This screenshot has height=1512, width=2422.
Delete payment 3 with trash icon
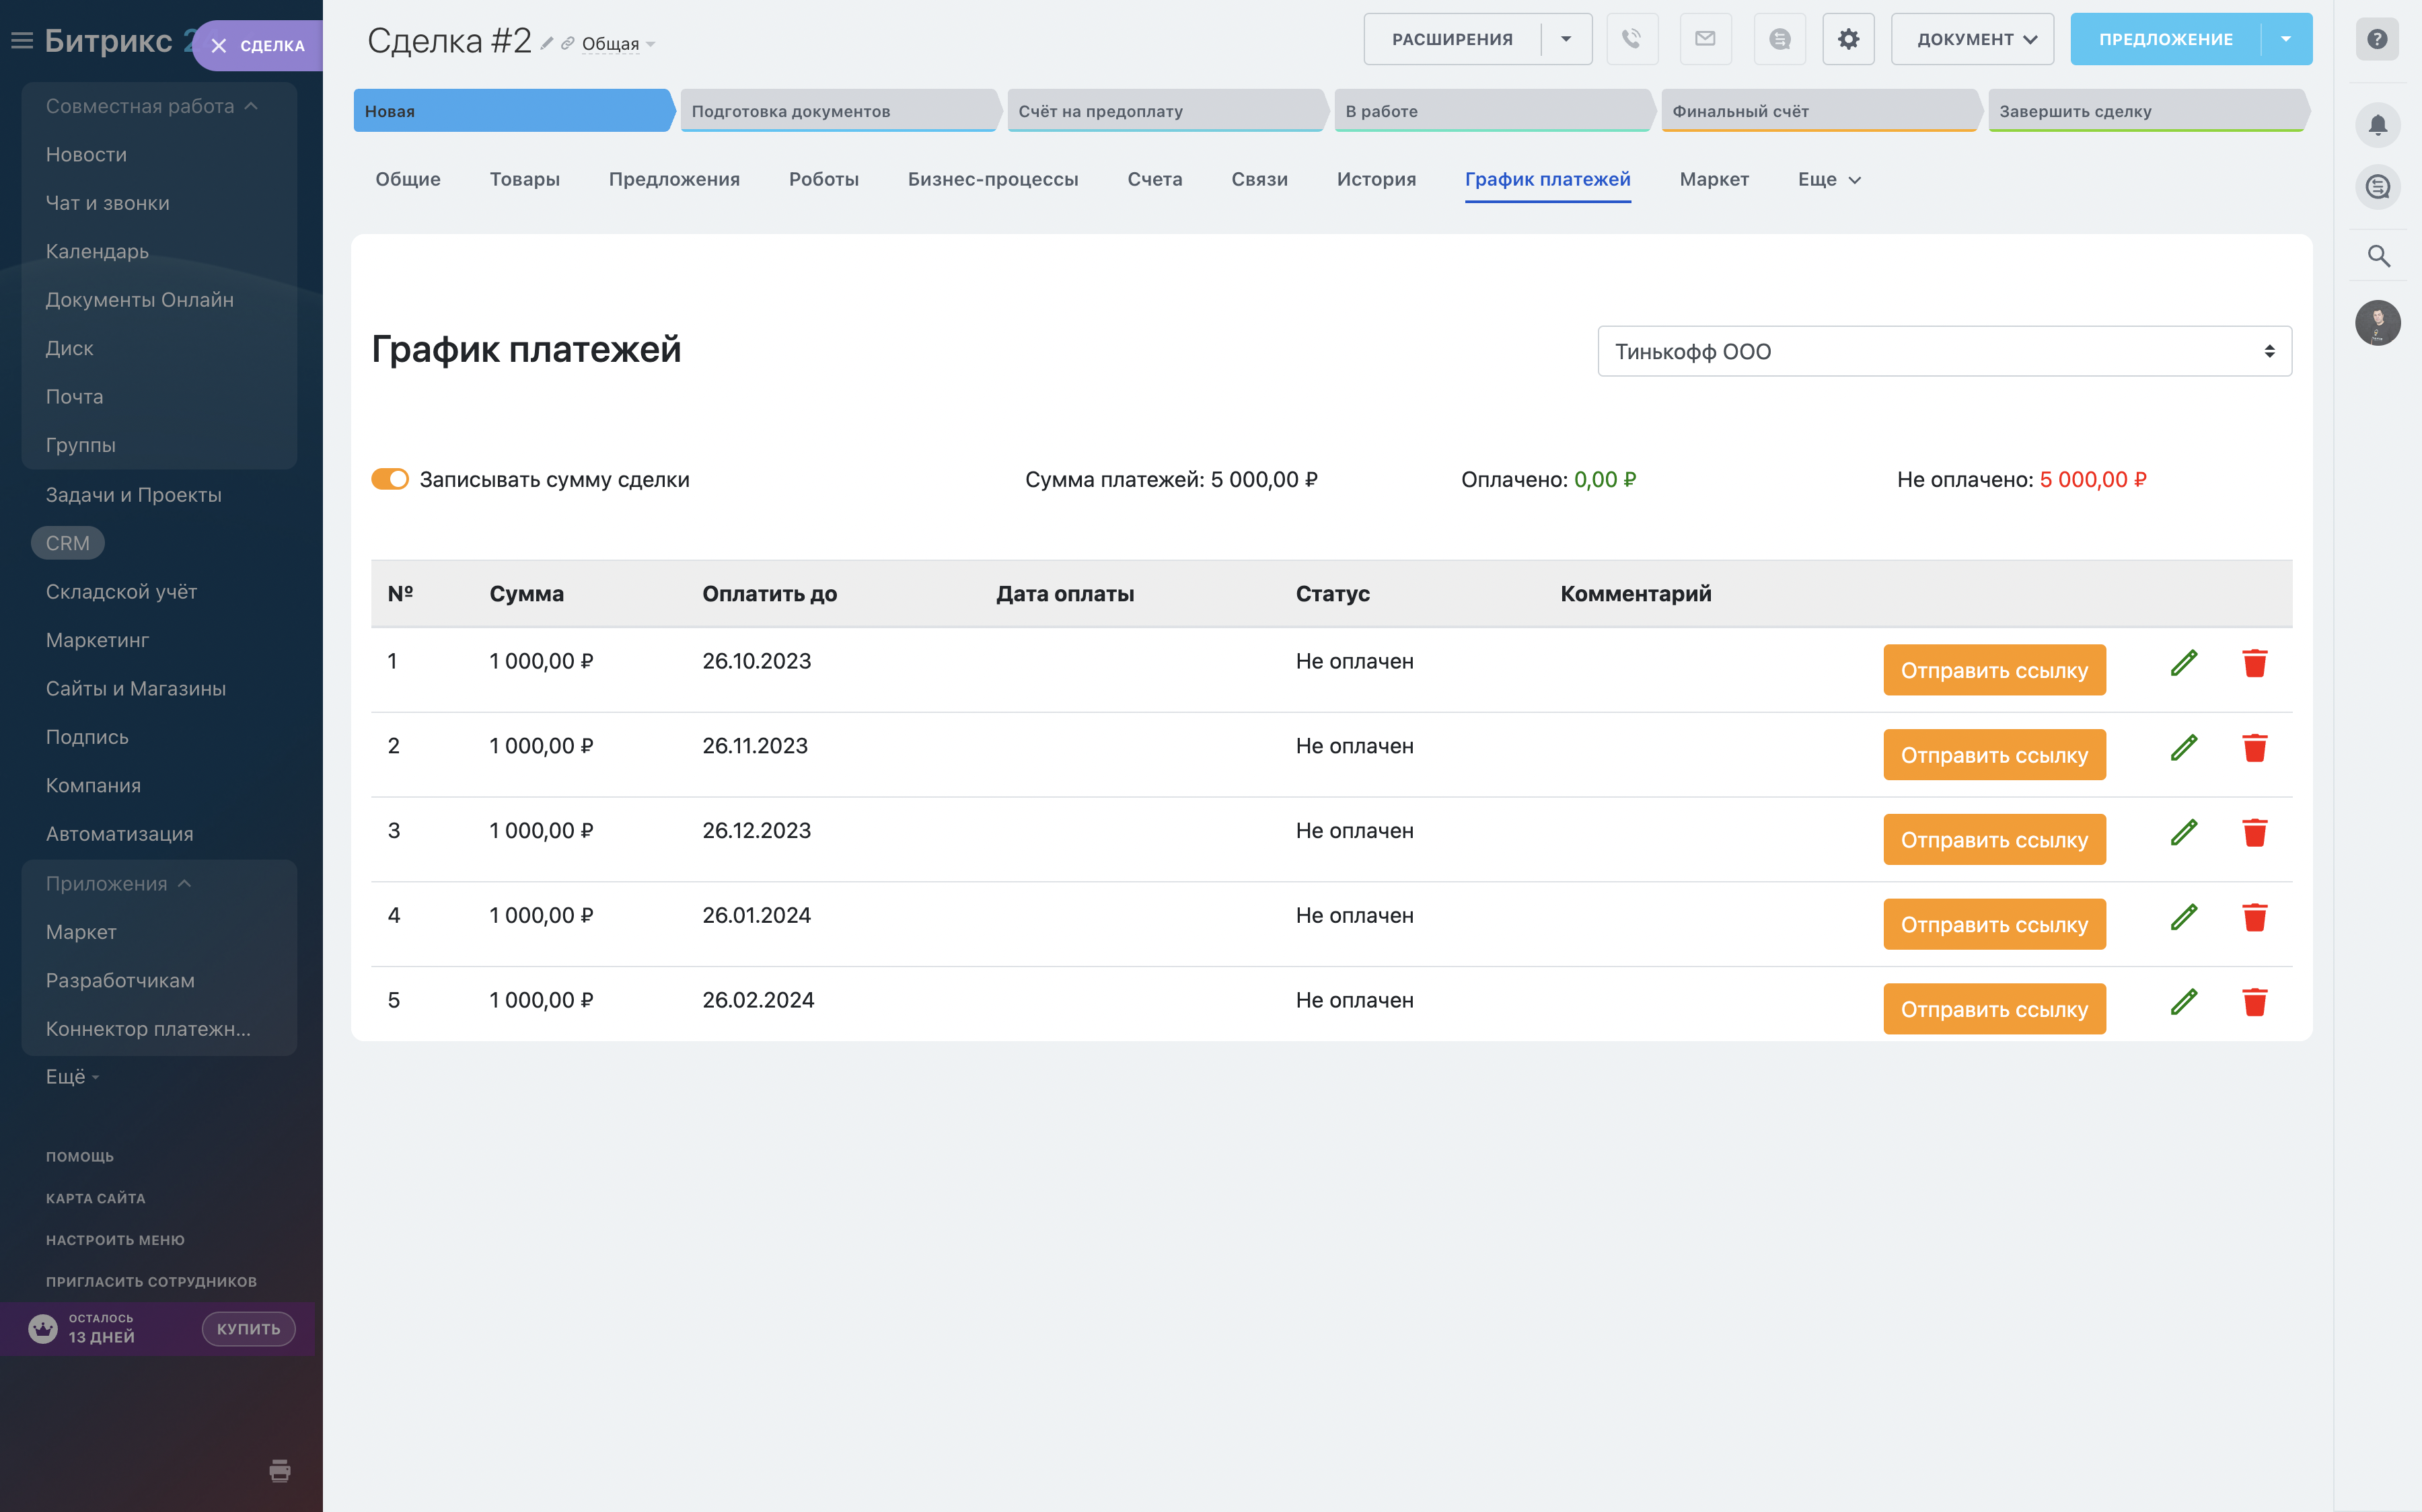pos(2254,833)
